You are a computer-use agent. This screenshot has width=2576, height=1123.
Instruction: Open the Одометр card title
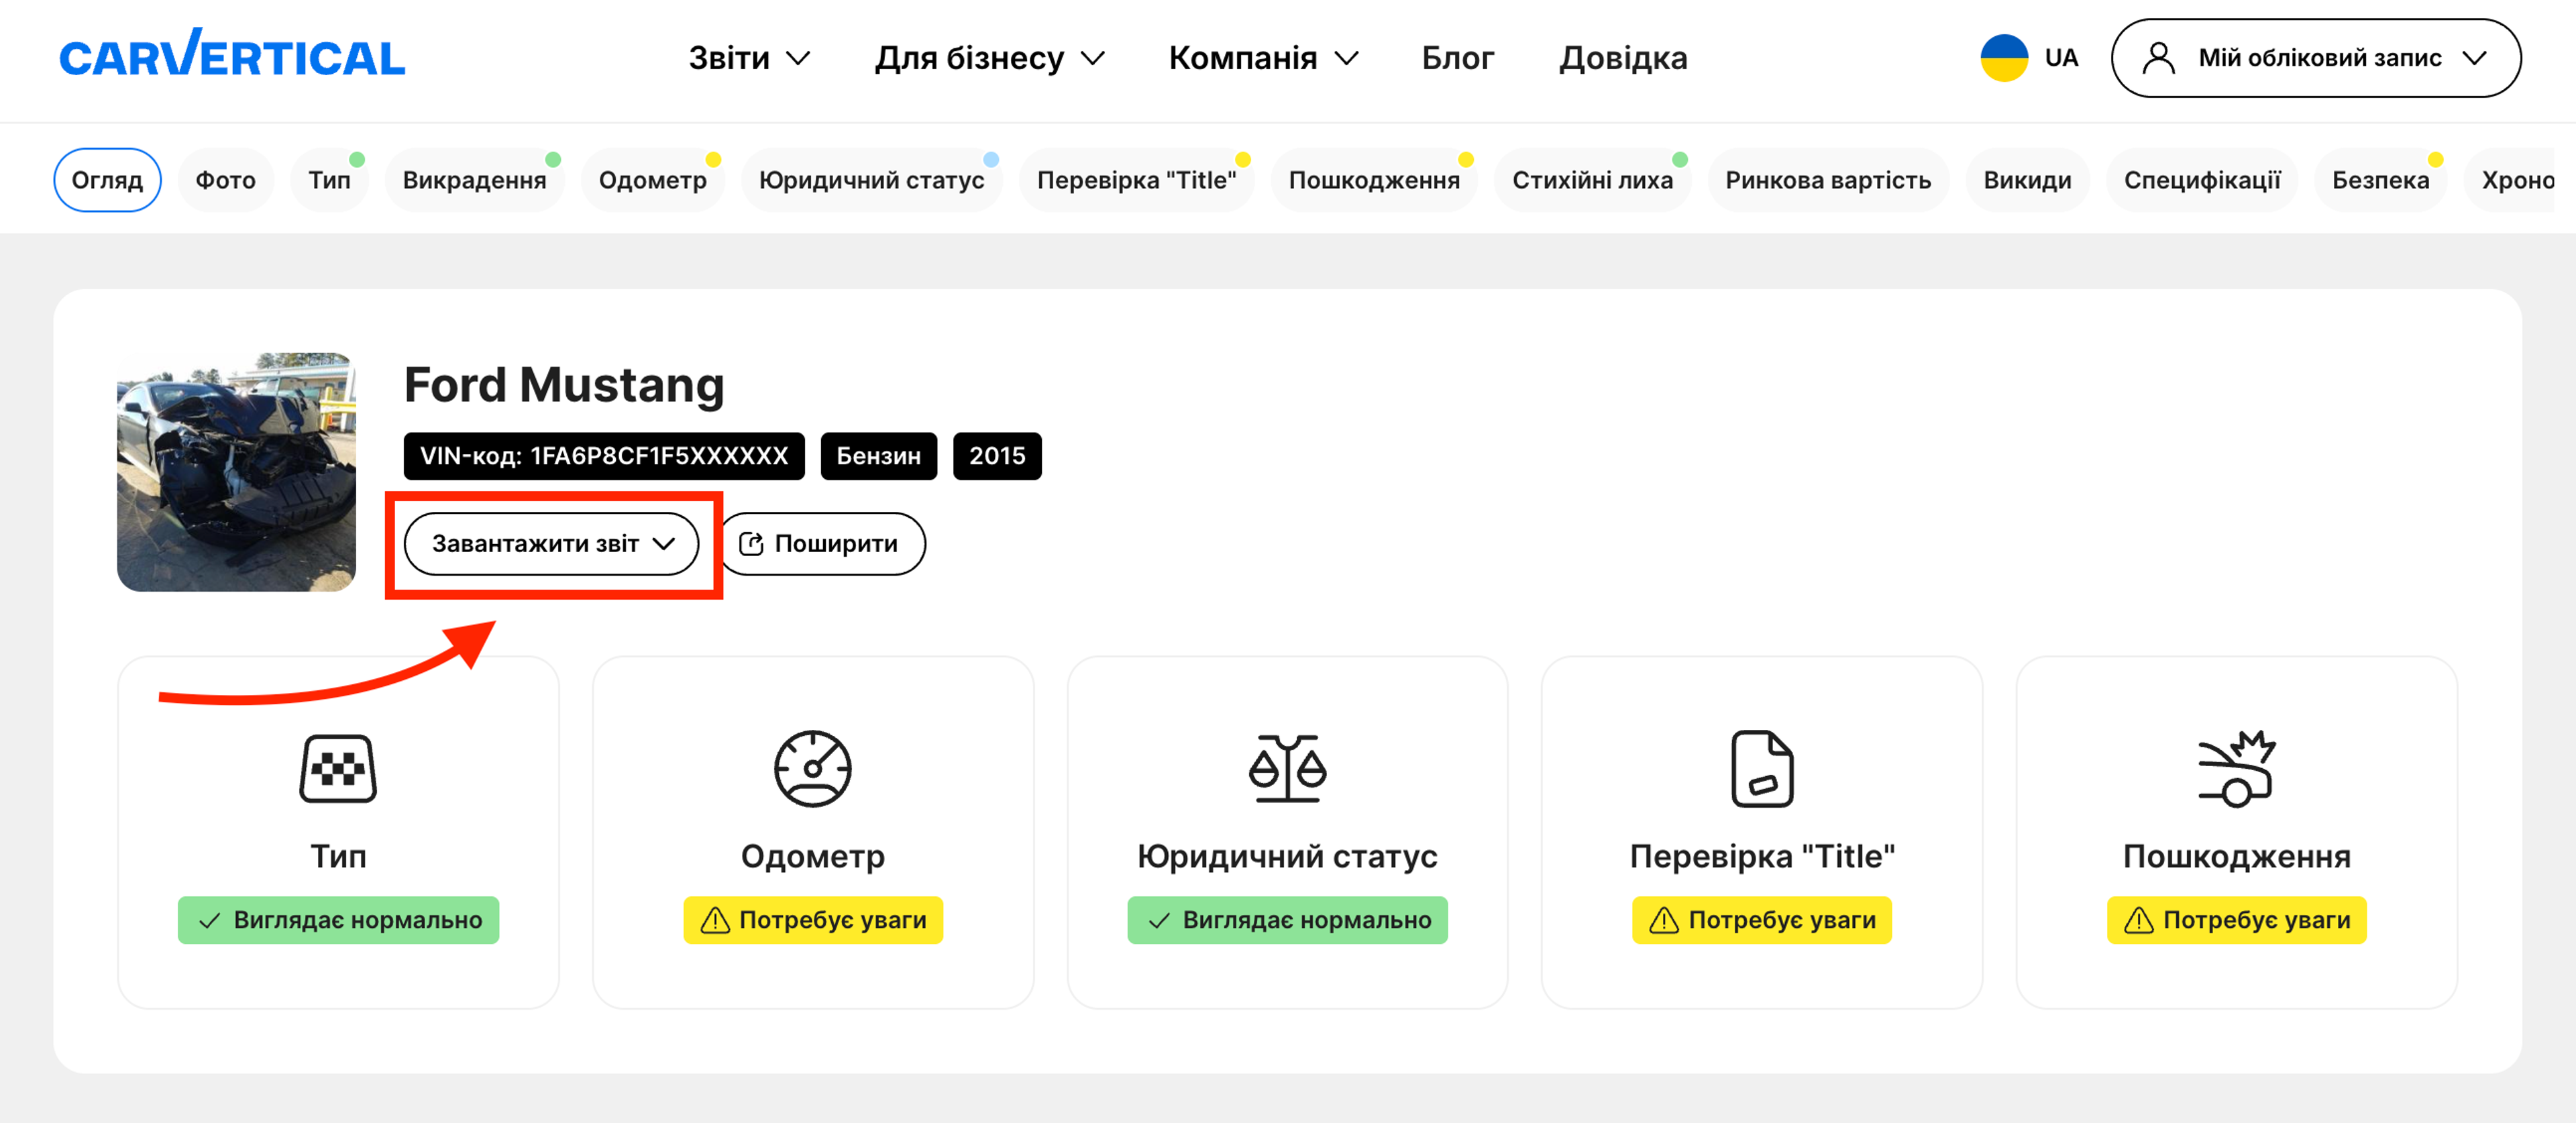pos(813,857)
